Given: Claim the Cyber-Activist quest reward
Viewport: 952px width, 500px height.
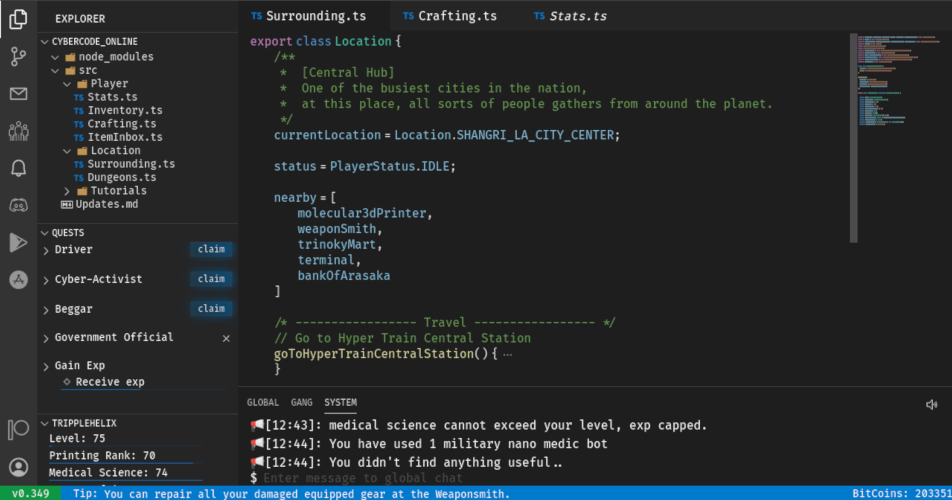Looking at the screenshot, I should 211,279.
